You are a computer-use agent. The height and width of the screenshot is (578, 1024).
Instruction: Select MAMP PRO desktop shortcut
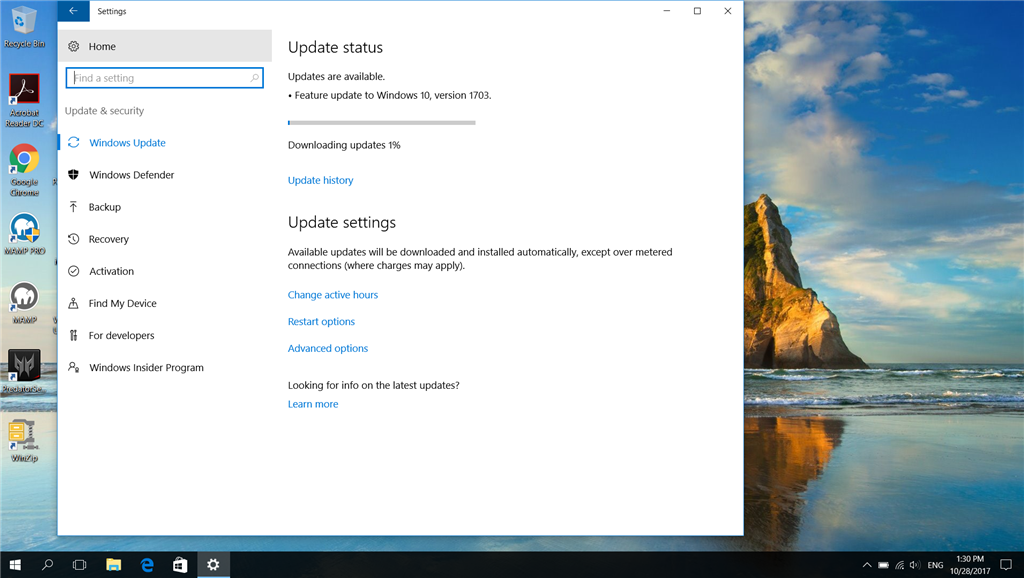24,234
